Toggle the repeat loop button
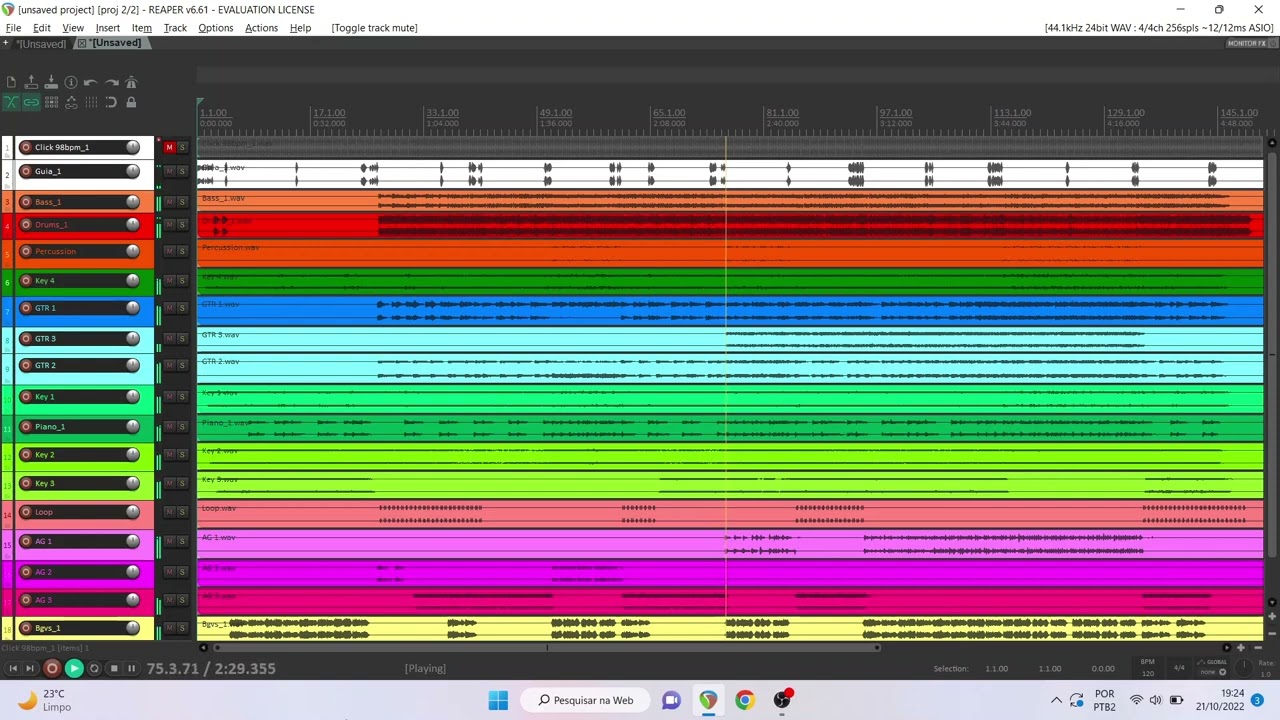 94,668
